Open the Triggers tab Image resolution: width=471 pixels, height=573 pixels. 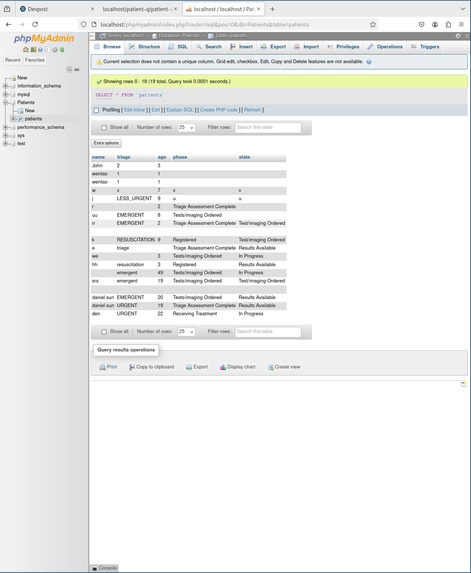[x=425, y=47]
